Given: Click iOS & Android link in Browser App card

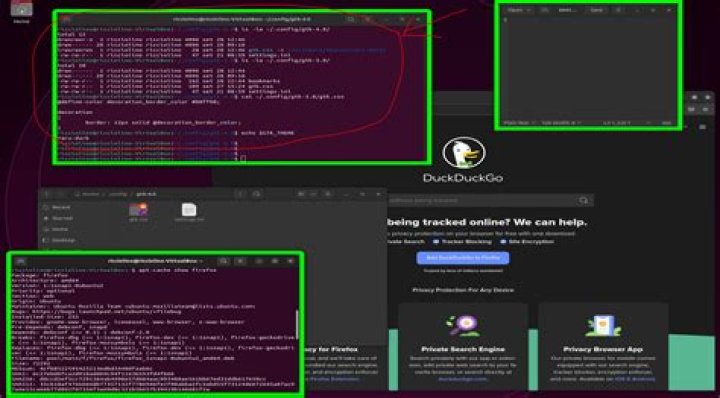Looking at the screenshot, I should 636,379.
